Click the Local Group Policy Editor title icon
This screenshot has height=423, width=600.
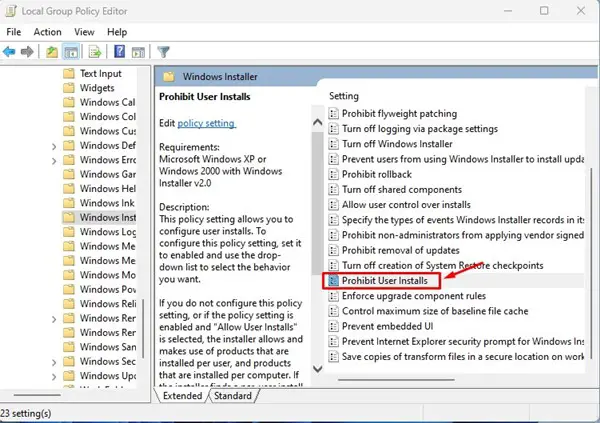pyautogui.click(x=10, y=11)
